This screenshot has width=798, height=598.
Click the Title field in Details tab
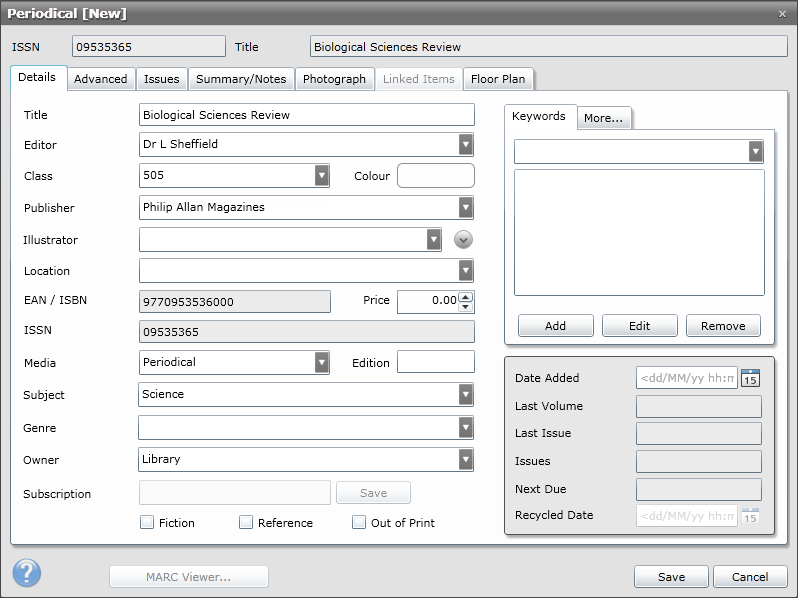tap(307, 115)
